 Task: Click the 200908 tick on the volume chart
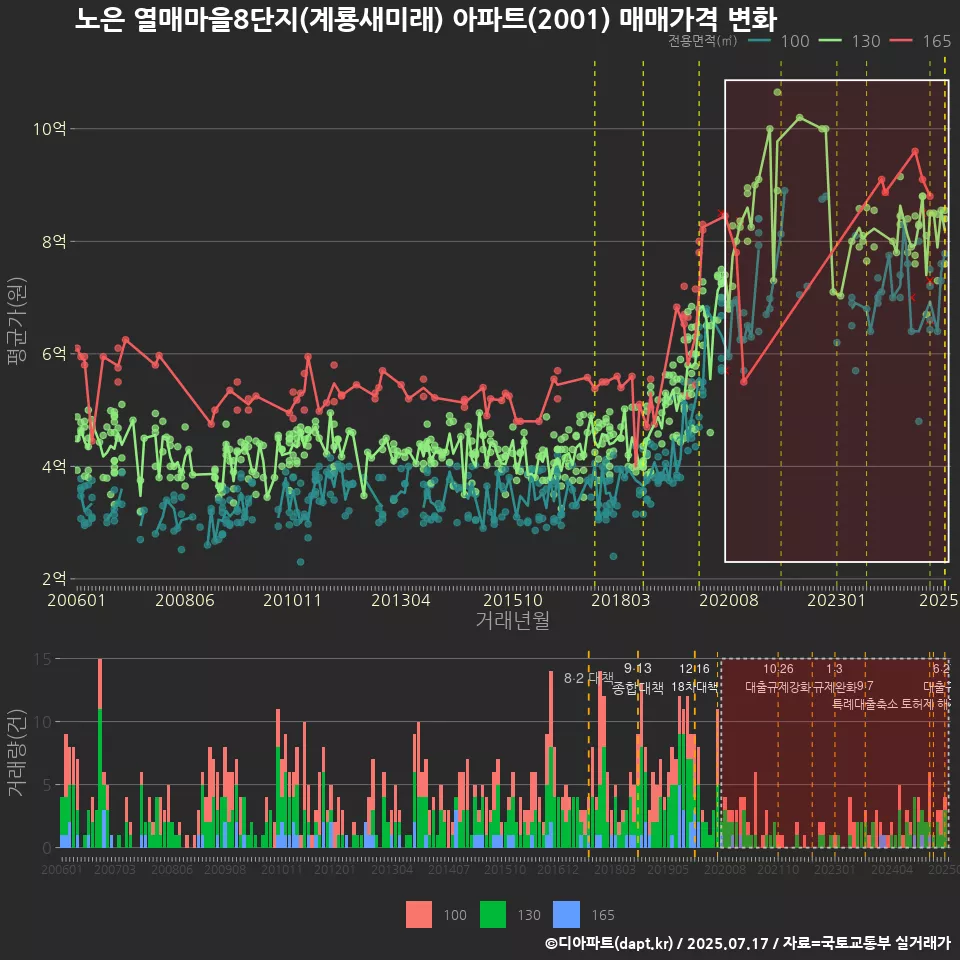[x=225, y=869]
